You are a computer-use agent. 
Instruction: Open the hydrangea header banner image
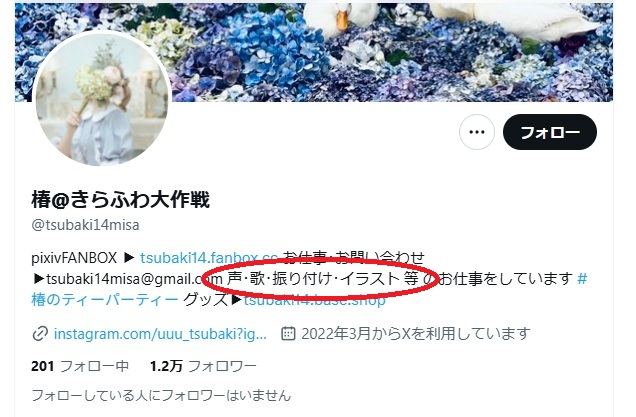click(314, 52)
